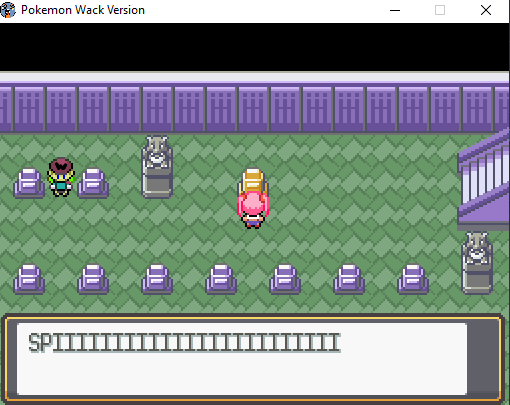Close the Pokemon Wack Version window
This screenshot has width=510, height=405.
(x=486, y=10)
